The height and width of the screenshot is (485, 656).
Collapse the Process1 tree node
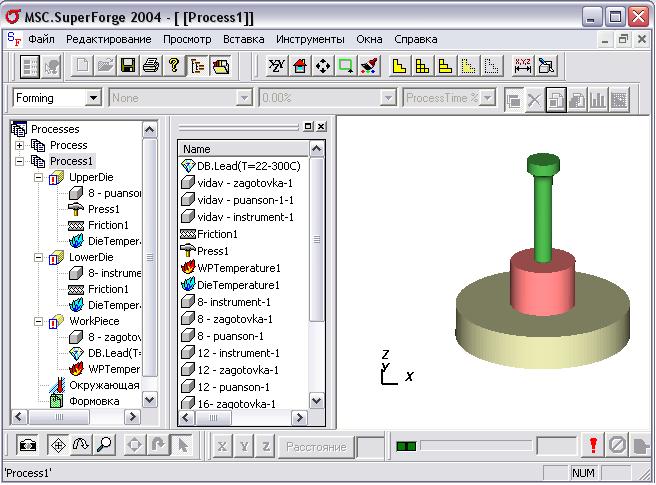point(19,161)
